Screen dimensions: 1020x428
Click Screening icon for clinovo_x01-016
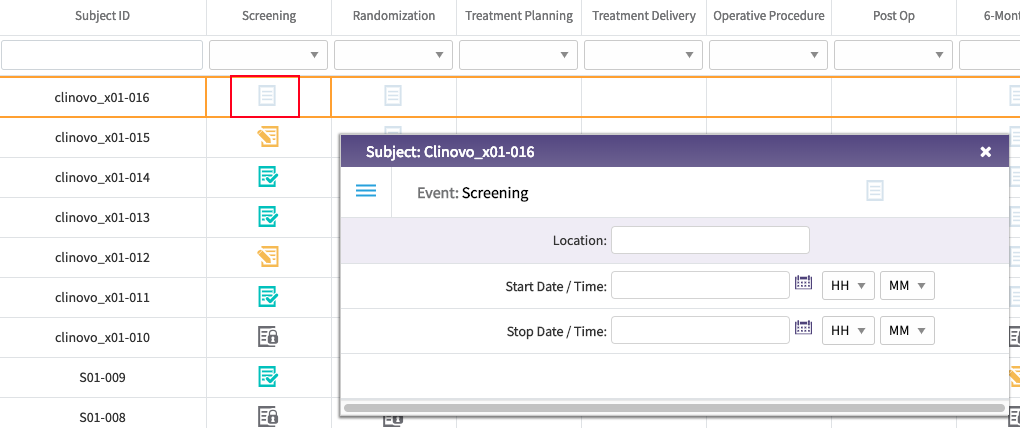click(x=266, y=96)
